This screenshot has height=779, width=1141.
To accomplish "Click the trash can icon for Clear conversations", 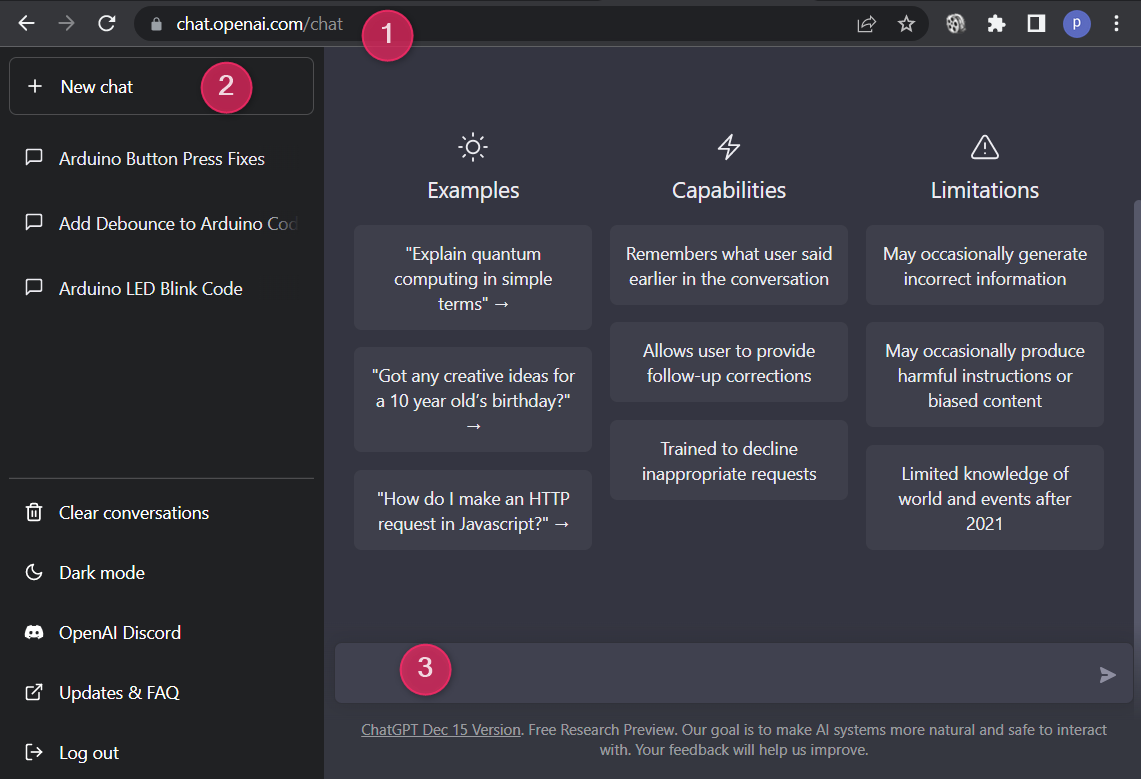I will [x=33, y=513].
